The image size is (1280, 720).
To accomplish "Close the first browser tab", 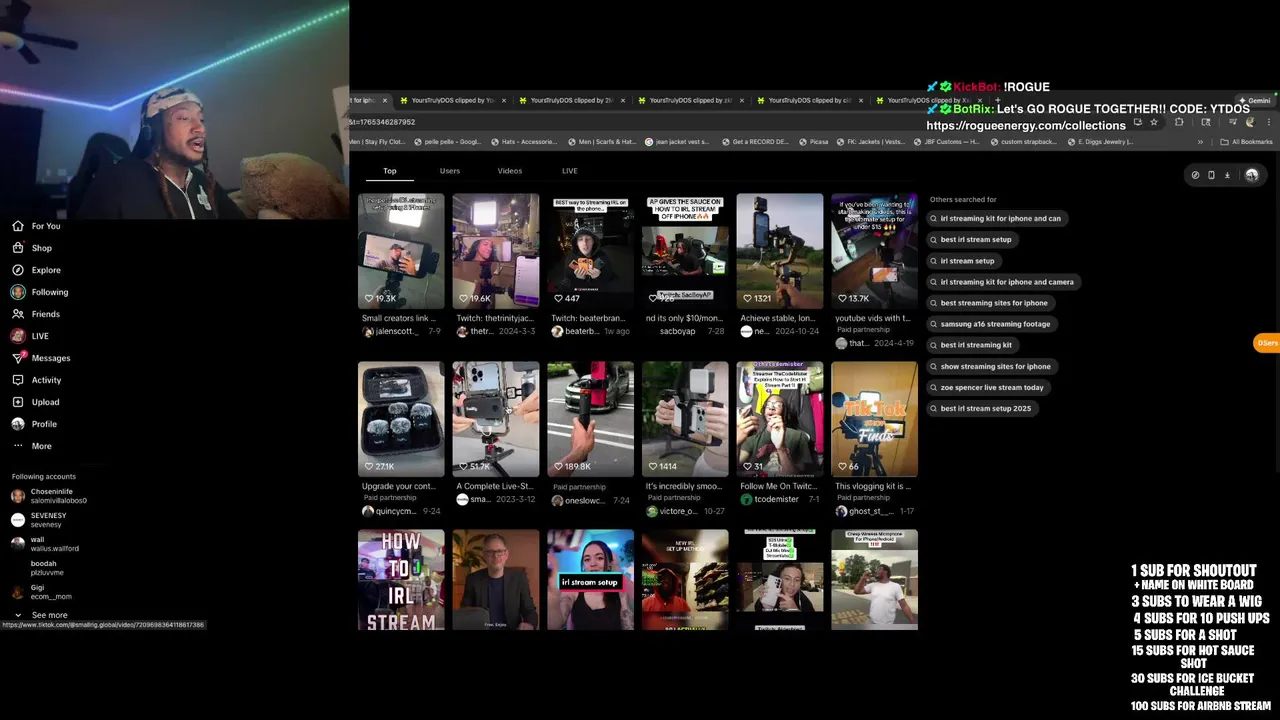I will [384, 100].
